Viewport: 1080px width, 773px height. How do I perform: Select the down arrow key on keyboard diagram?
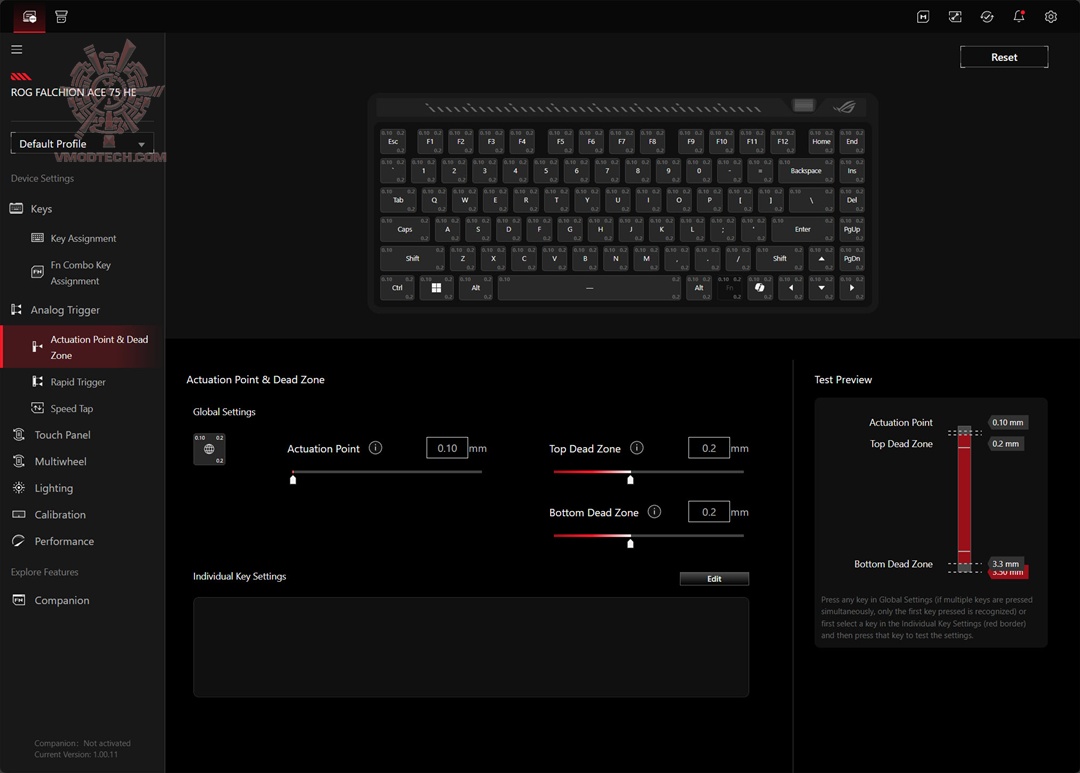pyautogui.click(x=821, y=287)
